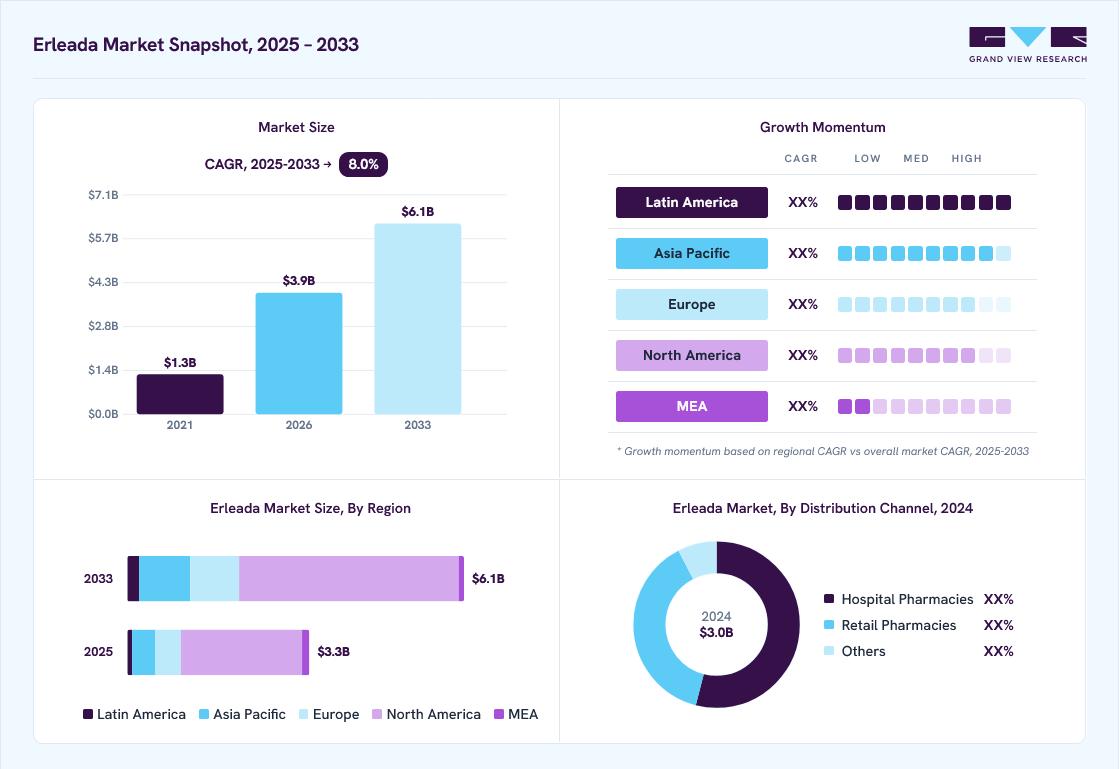Click the Grand View Research logo
Image resolution: width=1120 pixels, height=769 pixels.
pyautogui.click(x=1028, y=45)
